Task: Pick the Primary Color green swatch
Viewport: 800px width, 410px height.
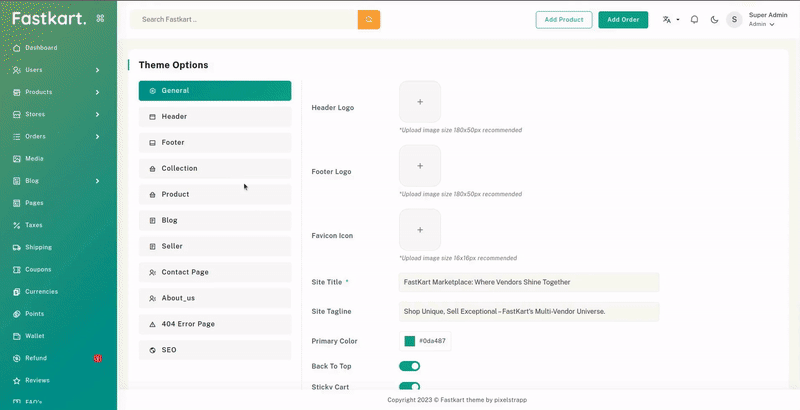Action: tap(410, 341)
